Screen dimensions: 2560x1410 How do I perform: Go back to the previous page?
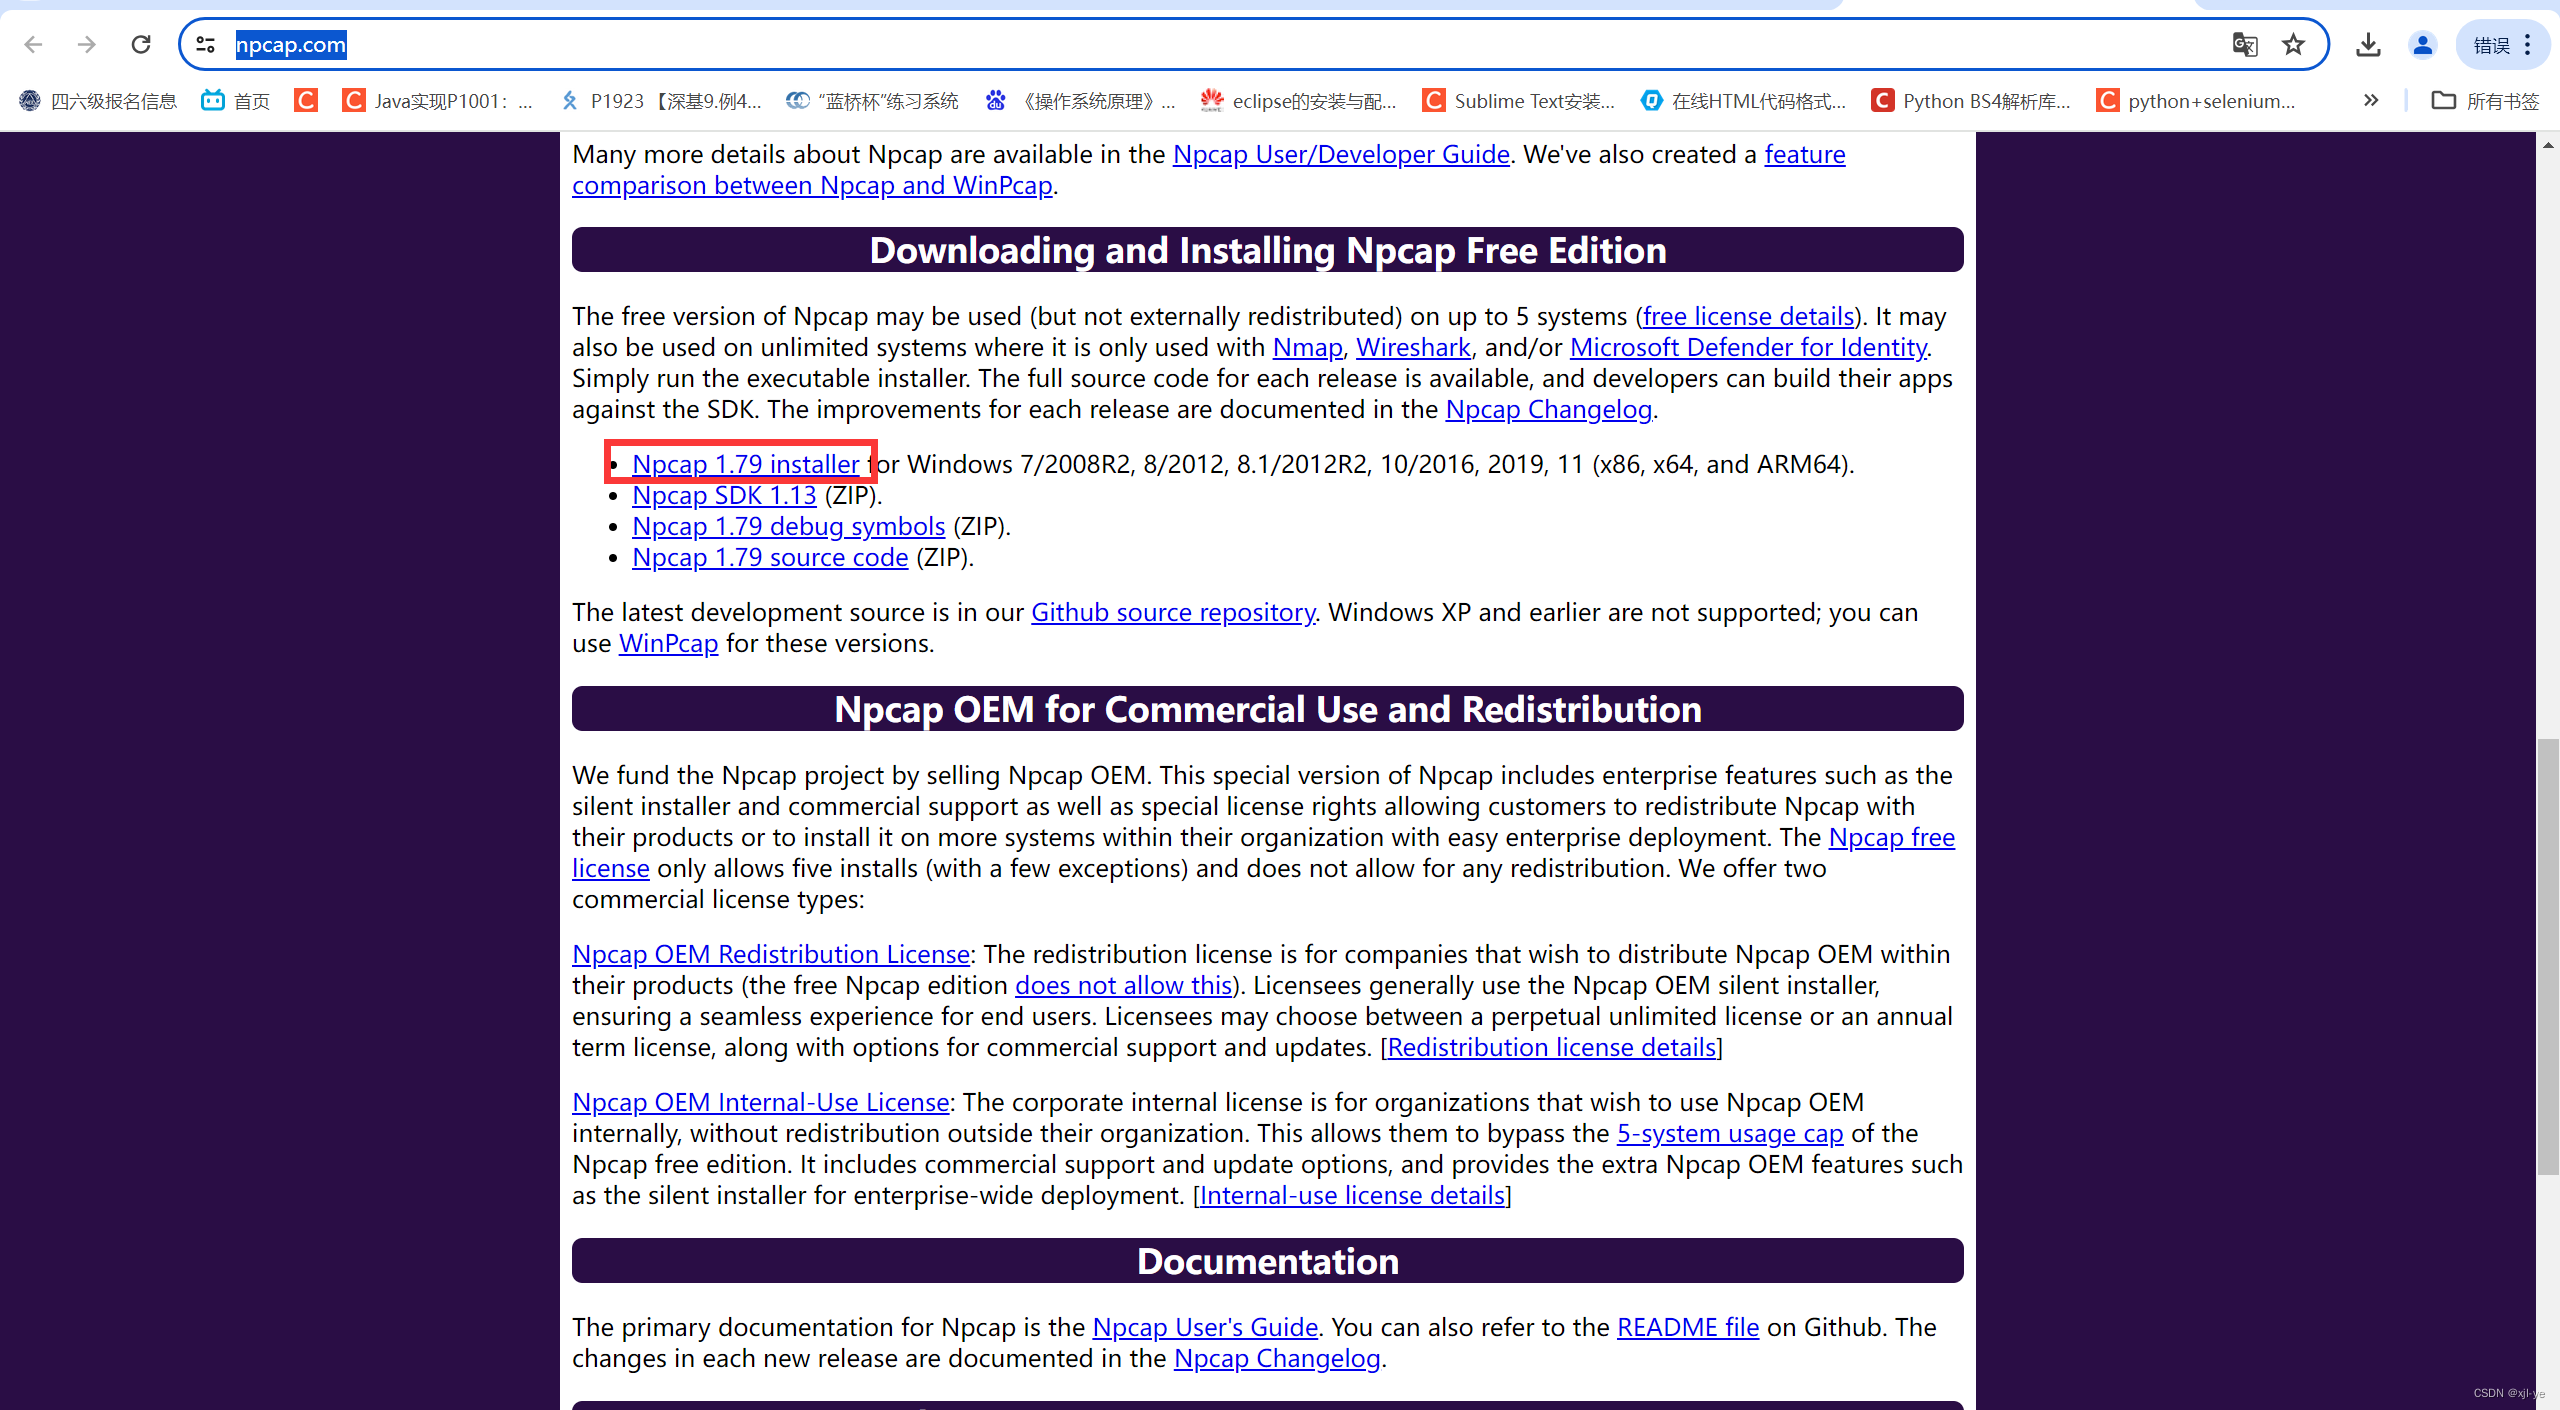(33, 45)
